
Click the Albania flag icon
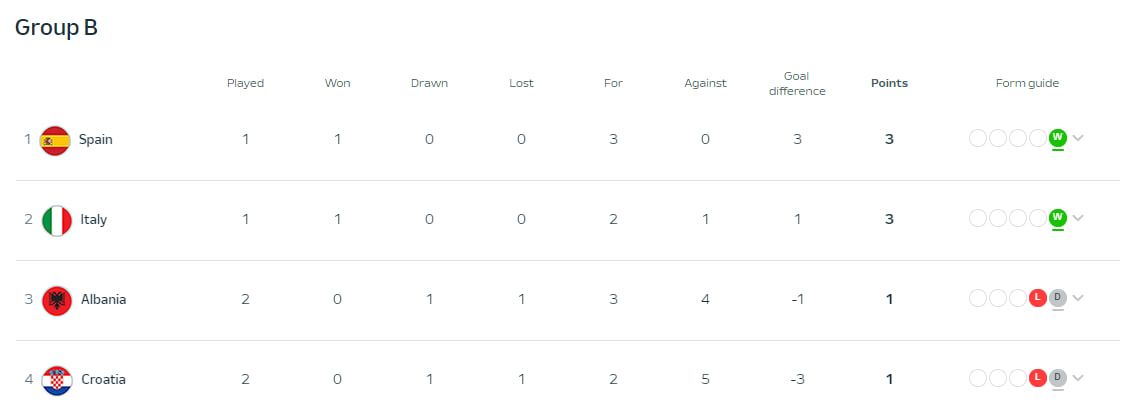57,300
